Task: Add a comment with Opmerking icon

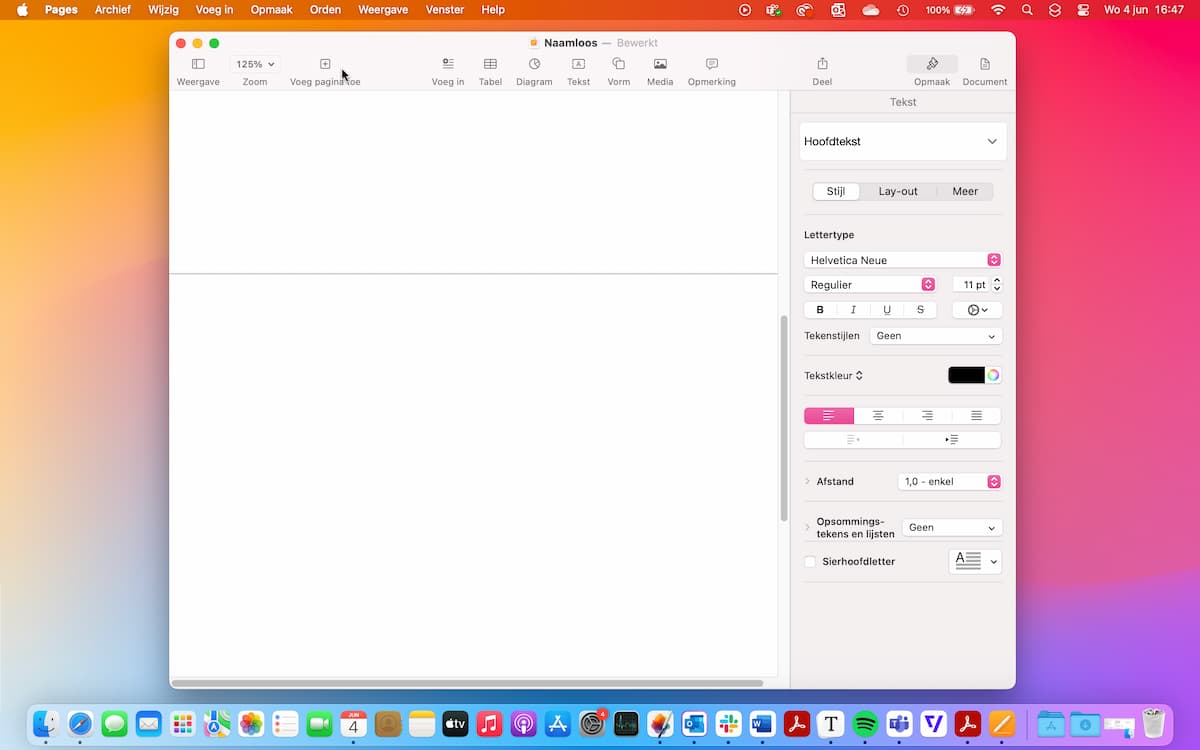Action: pos(711,64)
